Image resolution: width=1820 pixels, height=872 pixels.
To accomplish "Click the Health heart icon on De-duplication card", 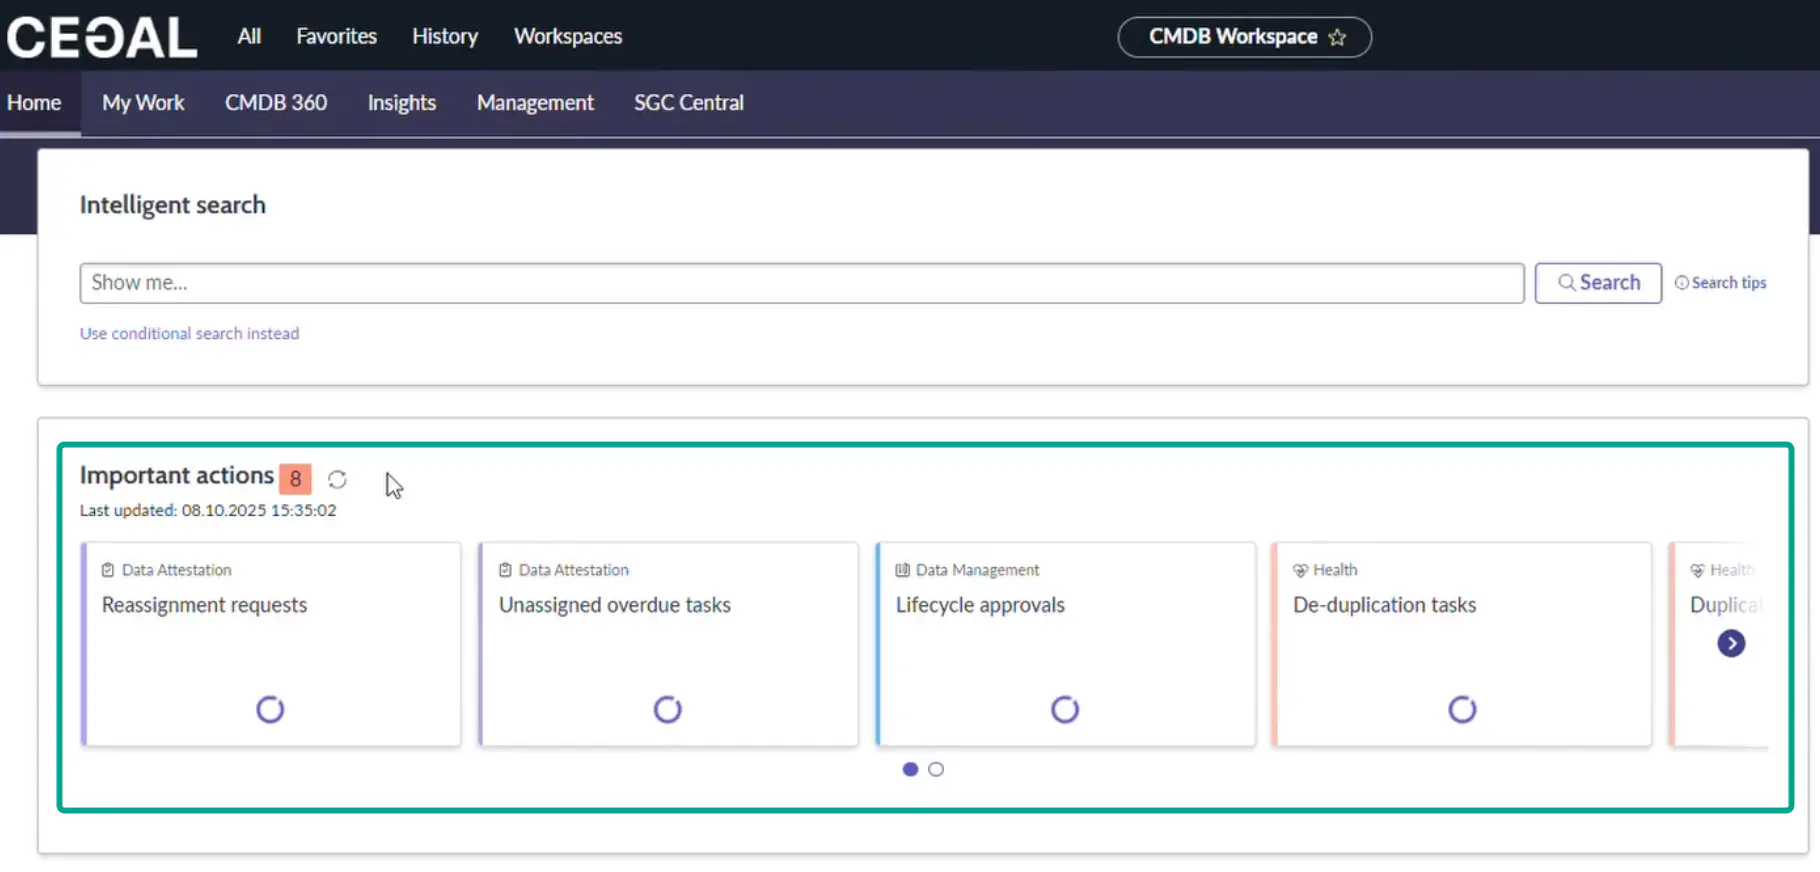I will pos(1300,570).
